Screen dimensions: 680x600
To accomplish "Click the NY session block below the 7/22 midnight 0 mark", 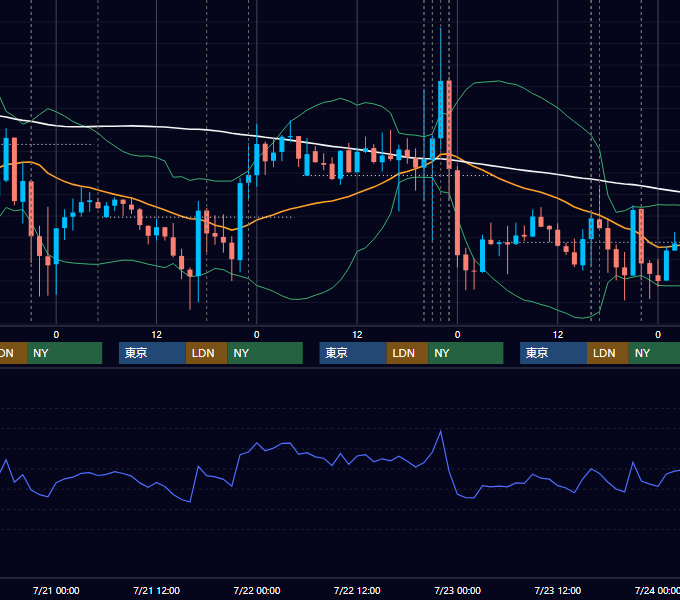I will coord(265,353).
